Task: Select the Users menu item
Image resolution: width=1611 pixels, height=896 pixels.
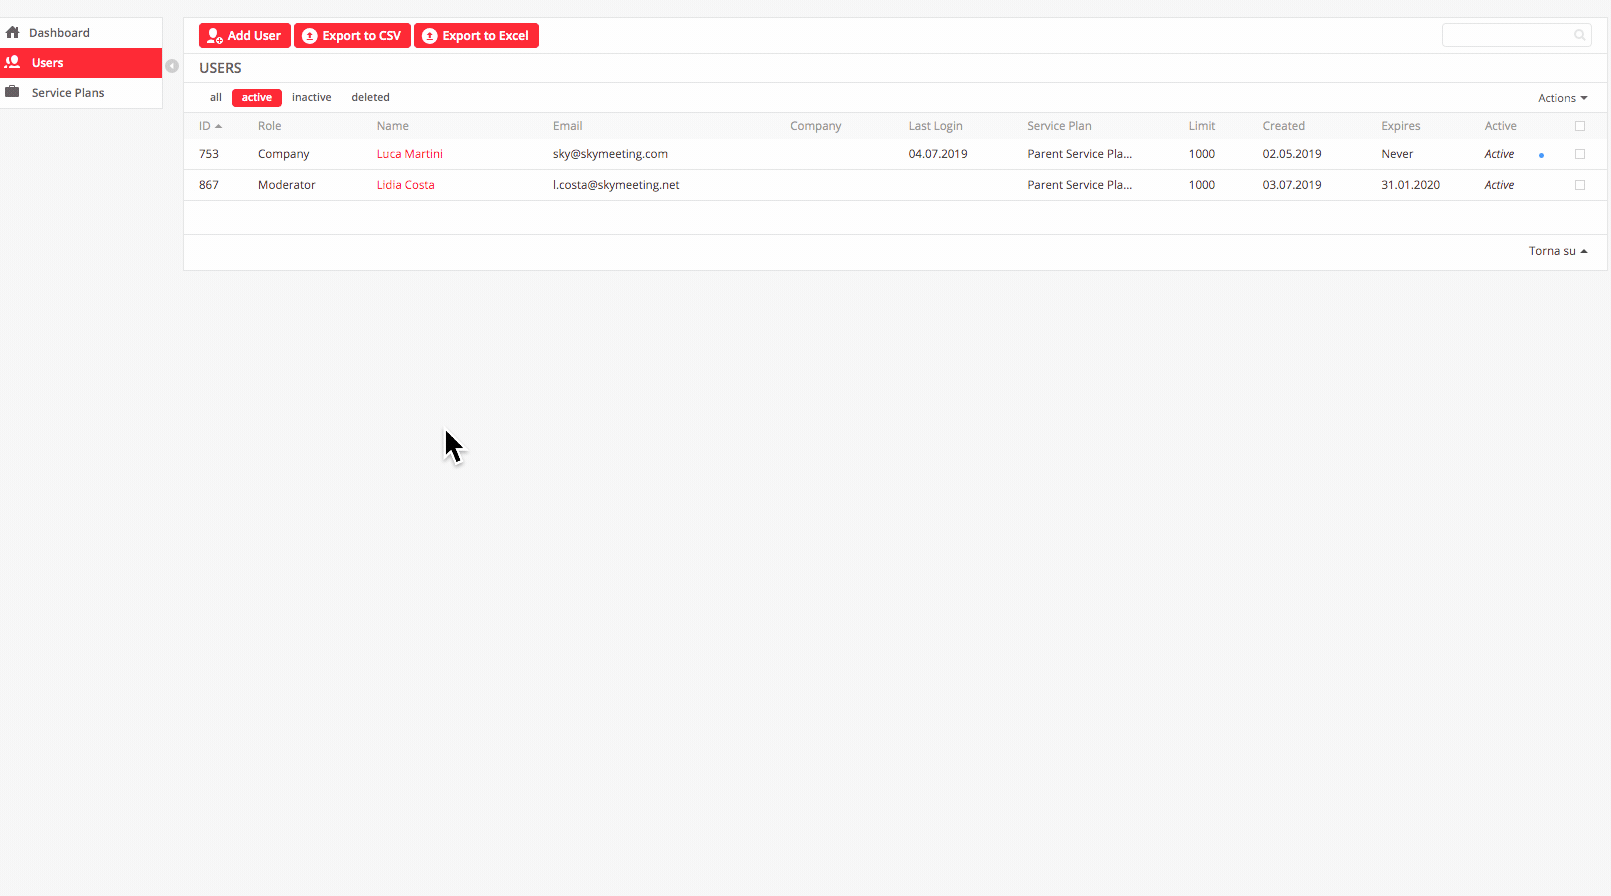Action: point(81,62)
